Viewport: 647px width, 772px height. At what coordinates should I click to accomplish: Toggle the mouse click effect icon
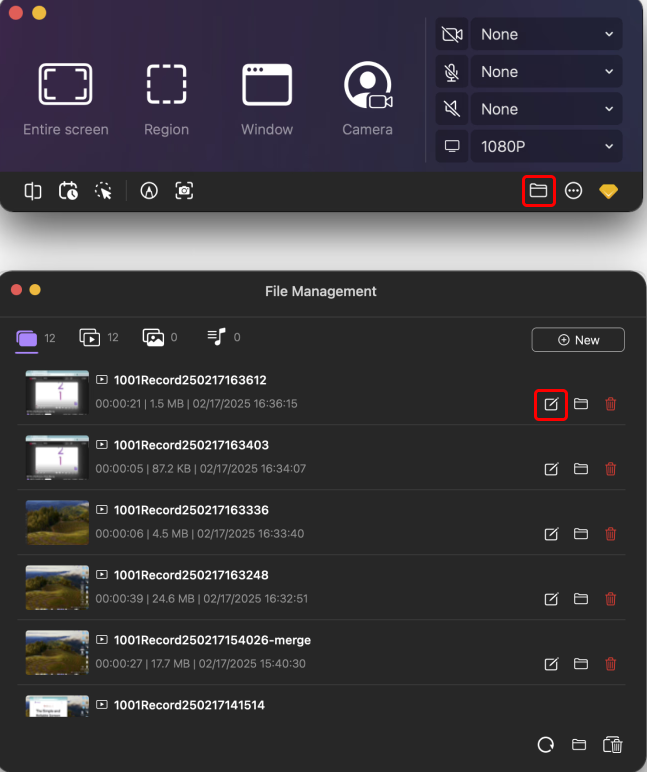pos(103,191)
